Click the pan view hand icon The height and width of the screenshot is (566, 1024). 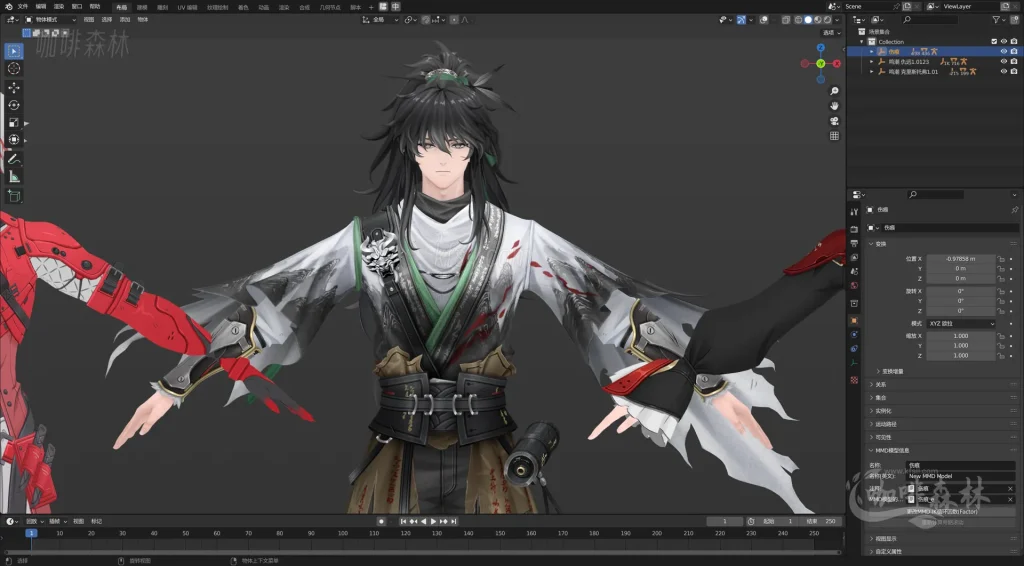[834, 106]
